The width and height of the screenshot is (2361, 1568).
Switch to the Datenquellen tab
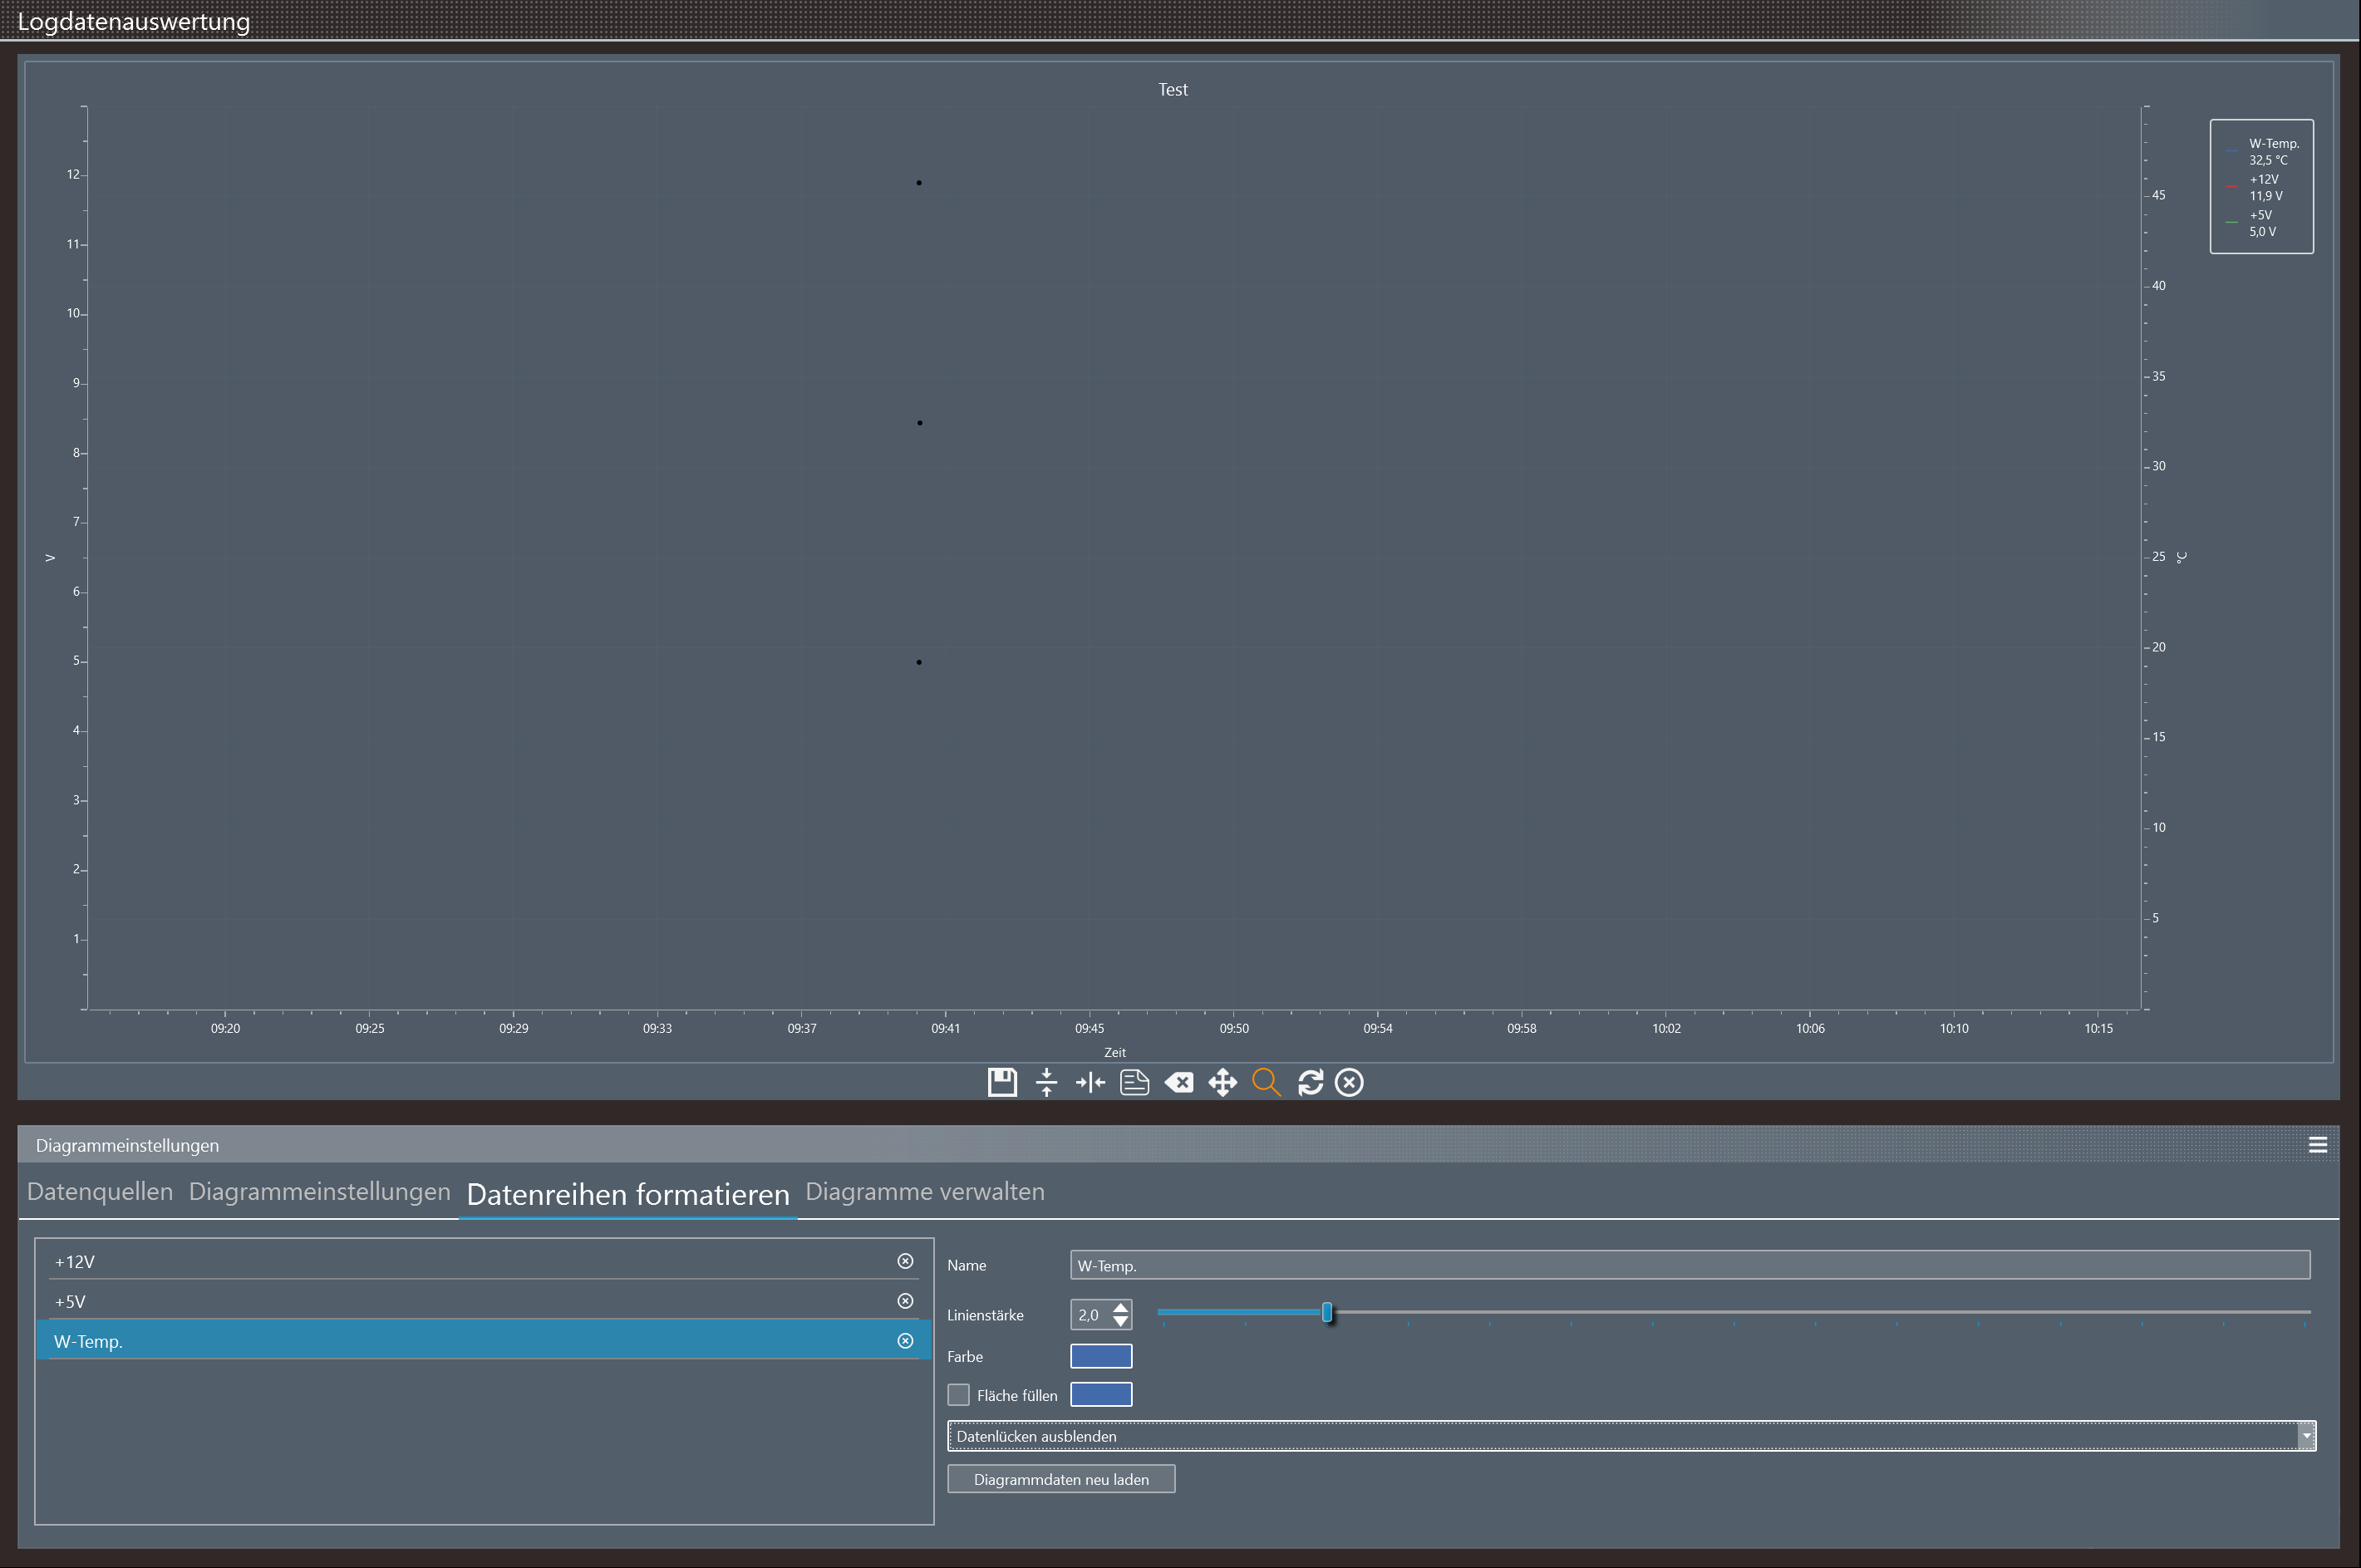[100, 1191]
